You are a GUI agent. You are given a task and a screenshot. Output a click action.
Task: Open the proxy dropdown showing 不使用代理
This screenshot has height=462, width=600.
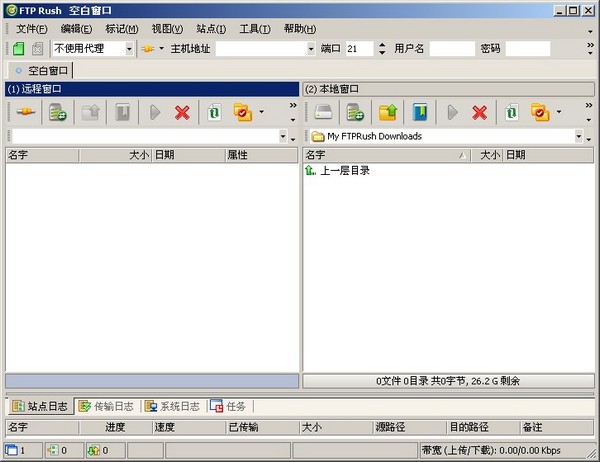tap(129, 49)
